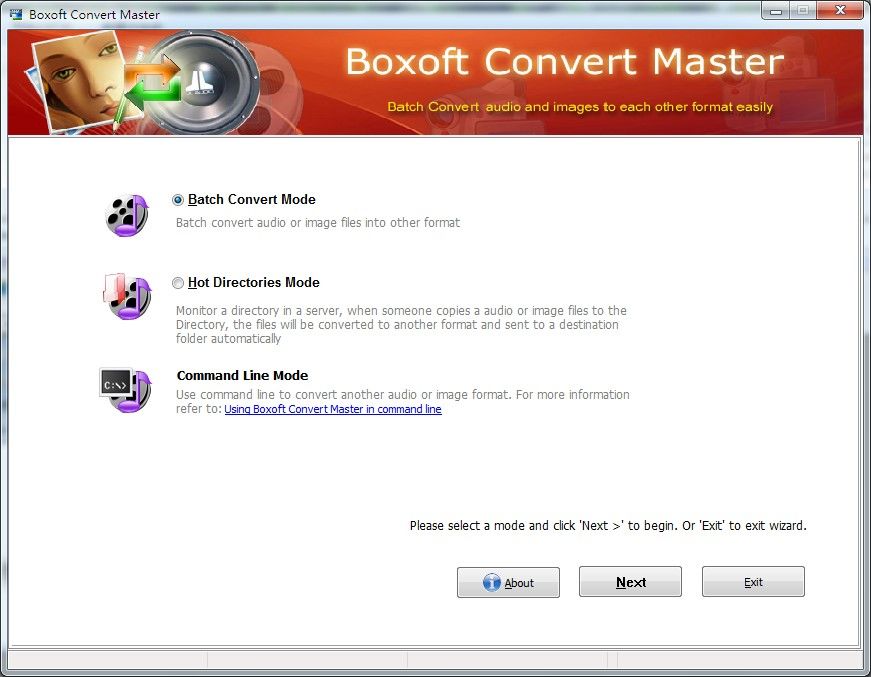The width and height of the screenshot is (871, 677).
Task: Minimize the Boxoft Convert Master window
Action: [x=776, y=11]
